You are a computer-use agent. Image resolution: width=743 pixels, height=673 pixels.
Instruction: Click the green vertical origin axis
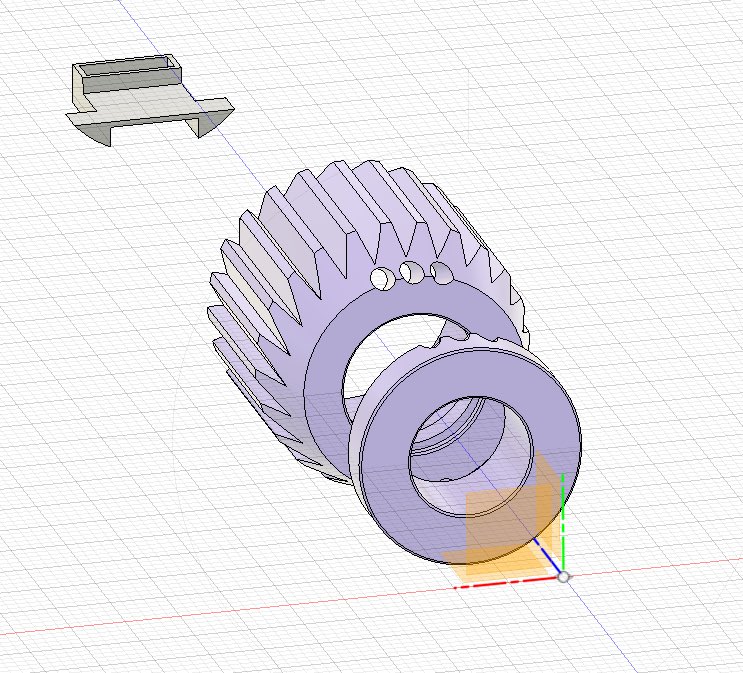coord(562,522)
